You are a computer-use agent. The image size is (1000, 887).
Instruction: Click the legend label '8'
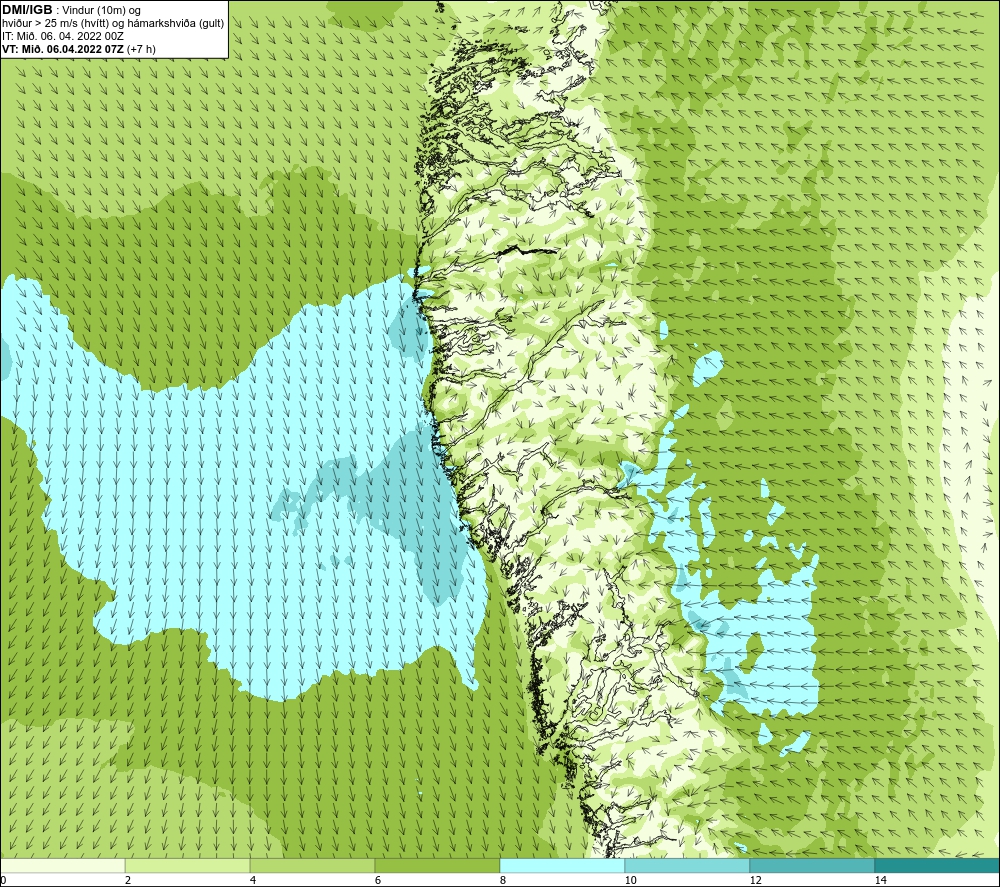pyautogui.click(x=503, y=880)
